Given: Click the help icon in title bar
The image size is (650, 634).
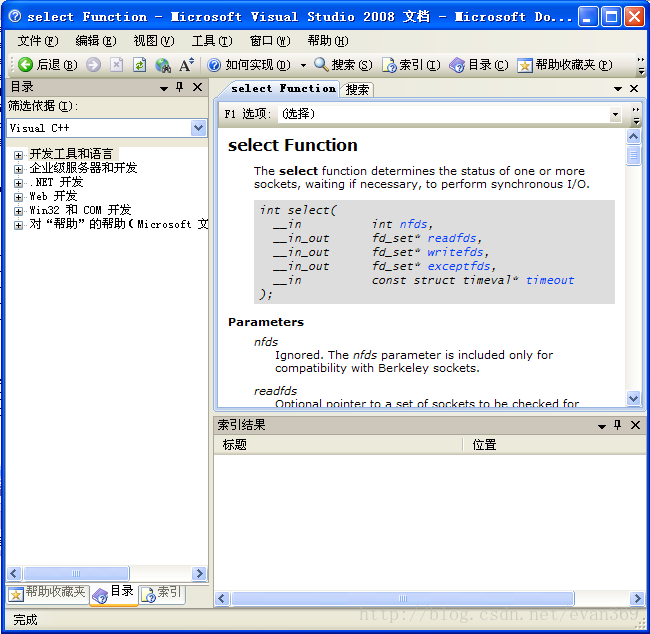Looking at the screenshot, I should [x=15, y=16].
